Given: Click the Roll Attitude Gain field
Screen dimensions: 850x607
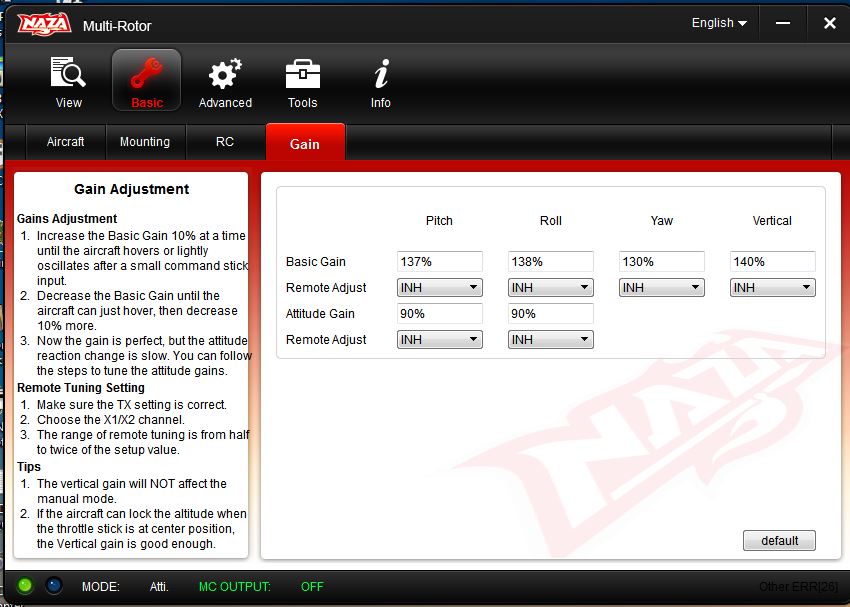Looking at the screenshot, I should (x=550, y=314).
